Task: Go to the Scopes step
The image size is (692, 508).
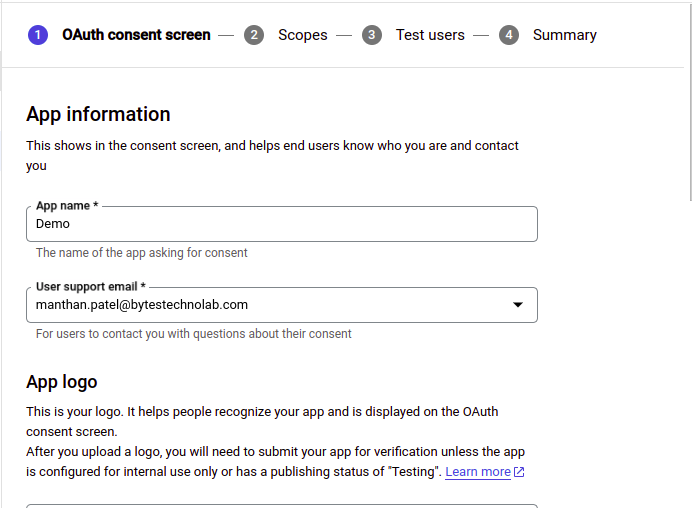Action: point(303,35)
